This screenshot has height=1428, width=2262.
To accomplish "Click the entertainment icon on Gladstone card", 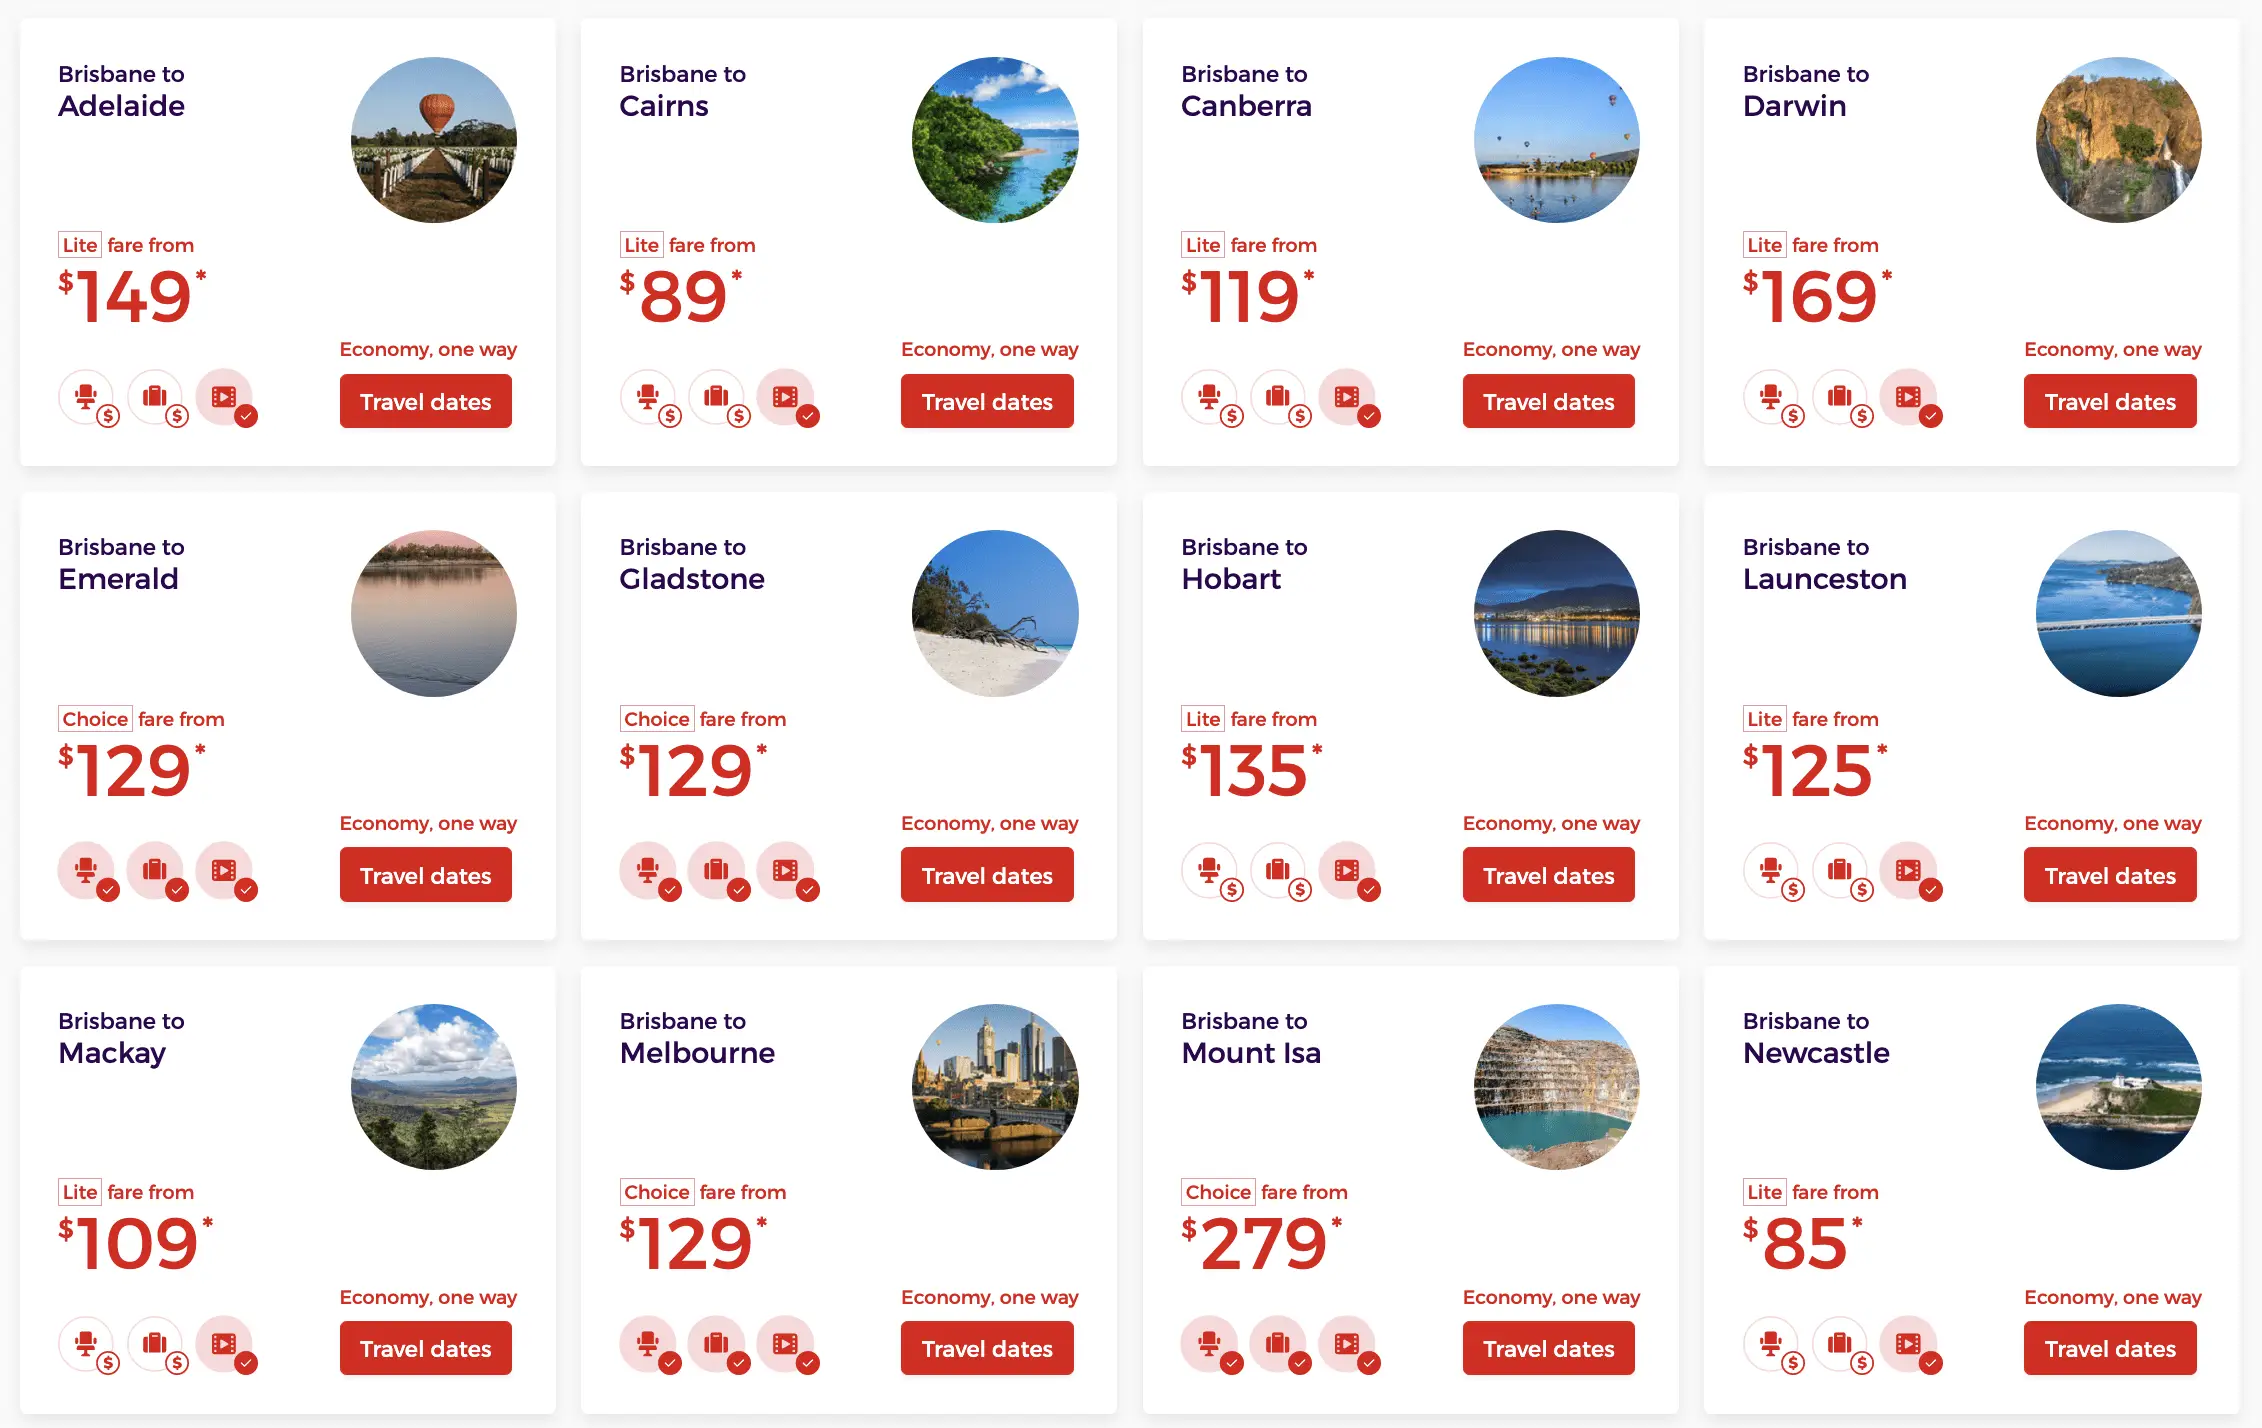I will [x=786, y=870].
